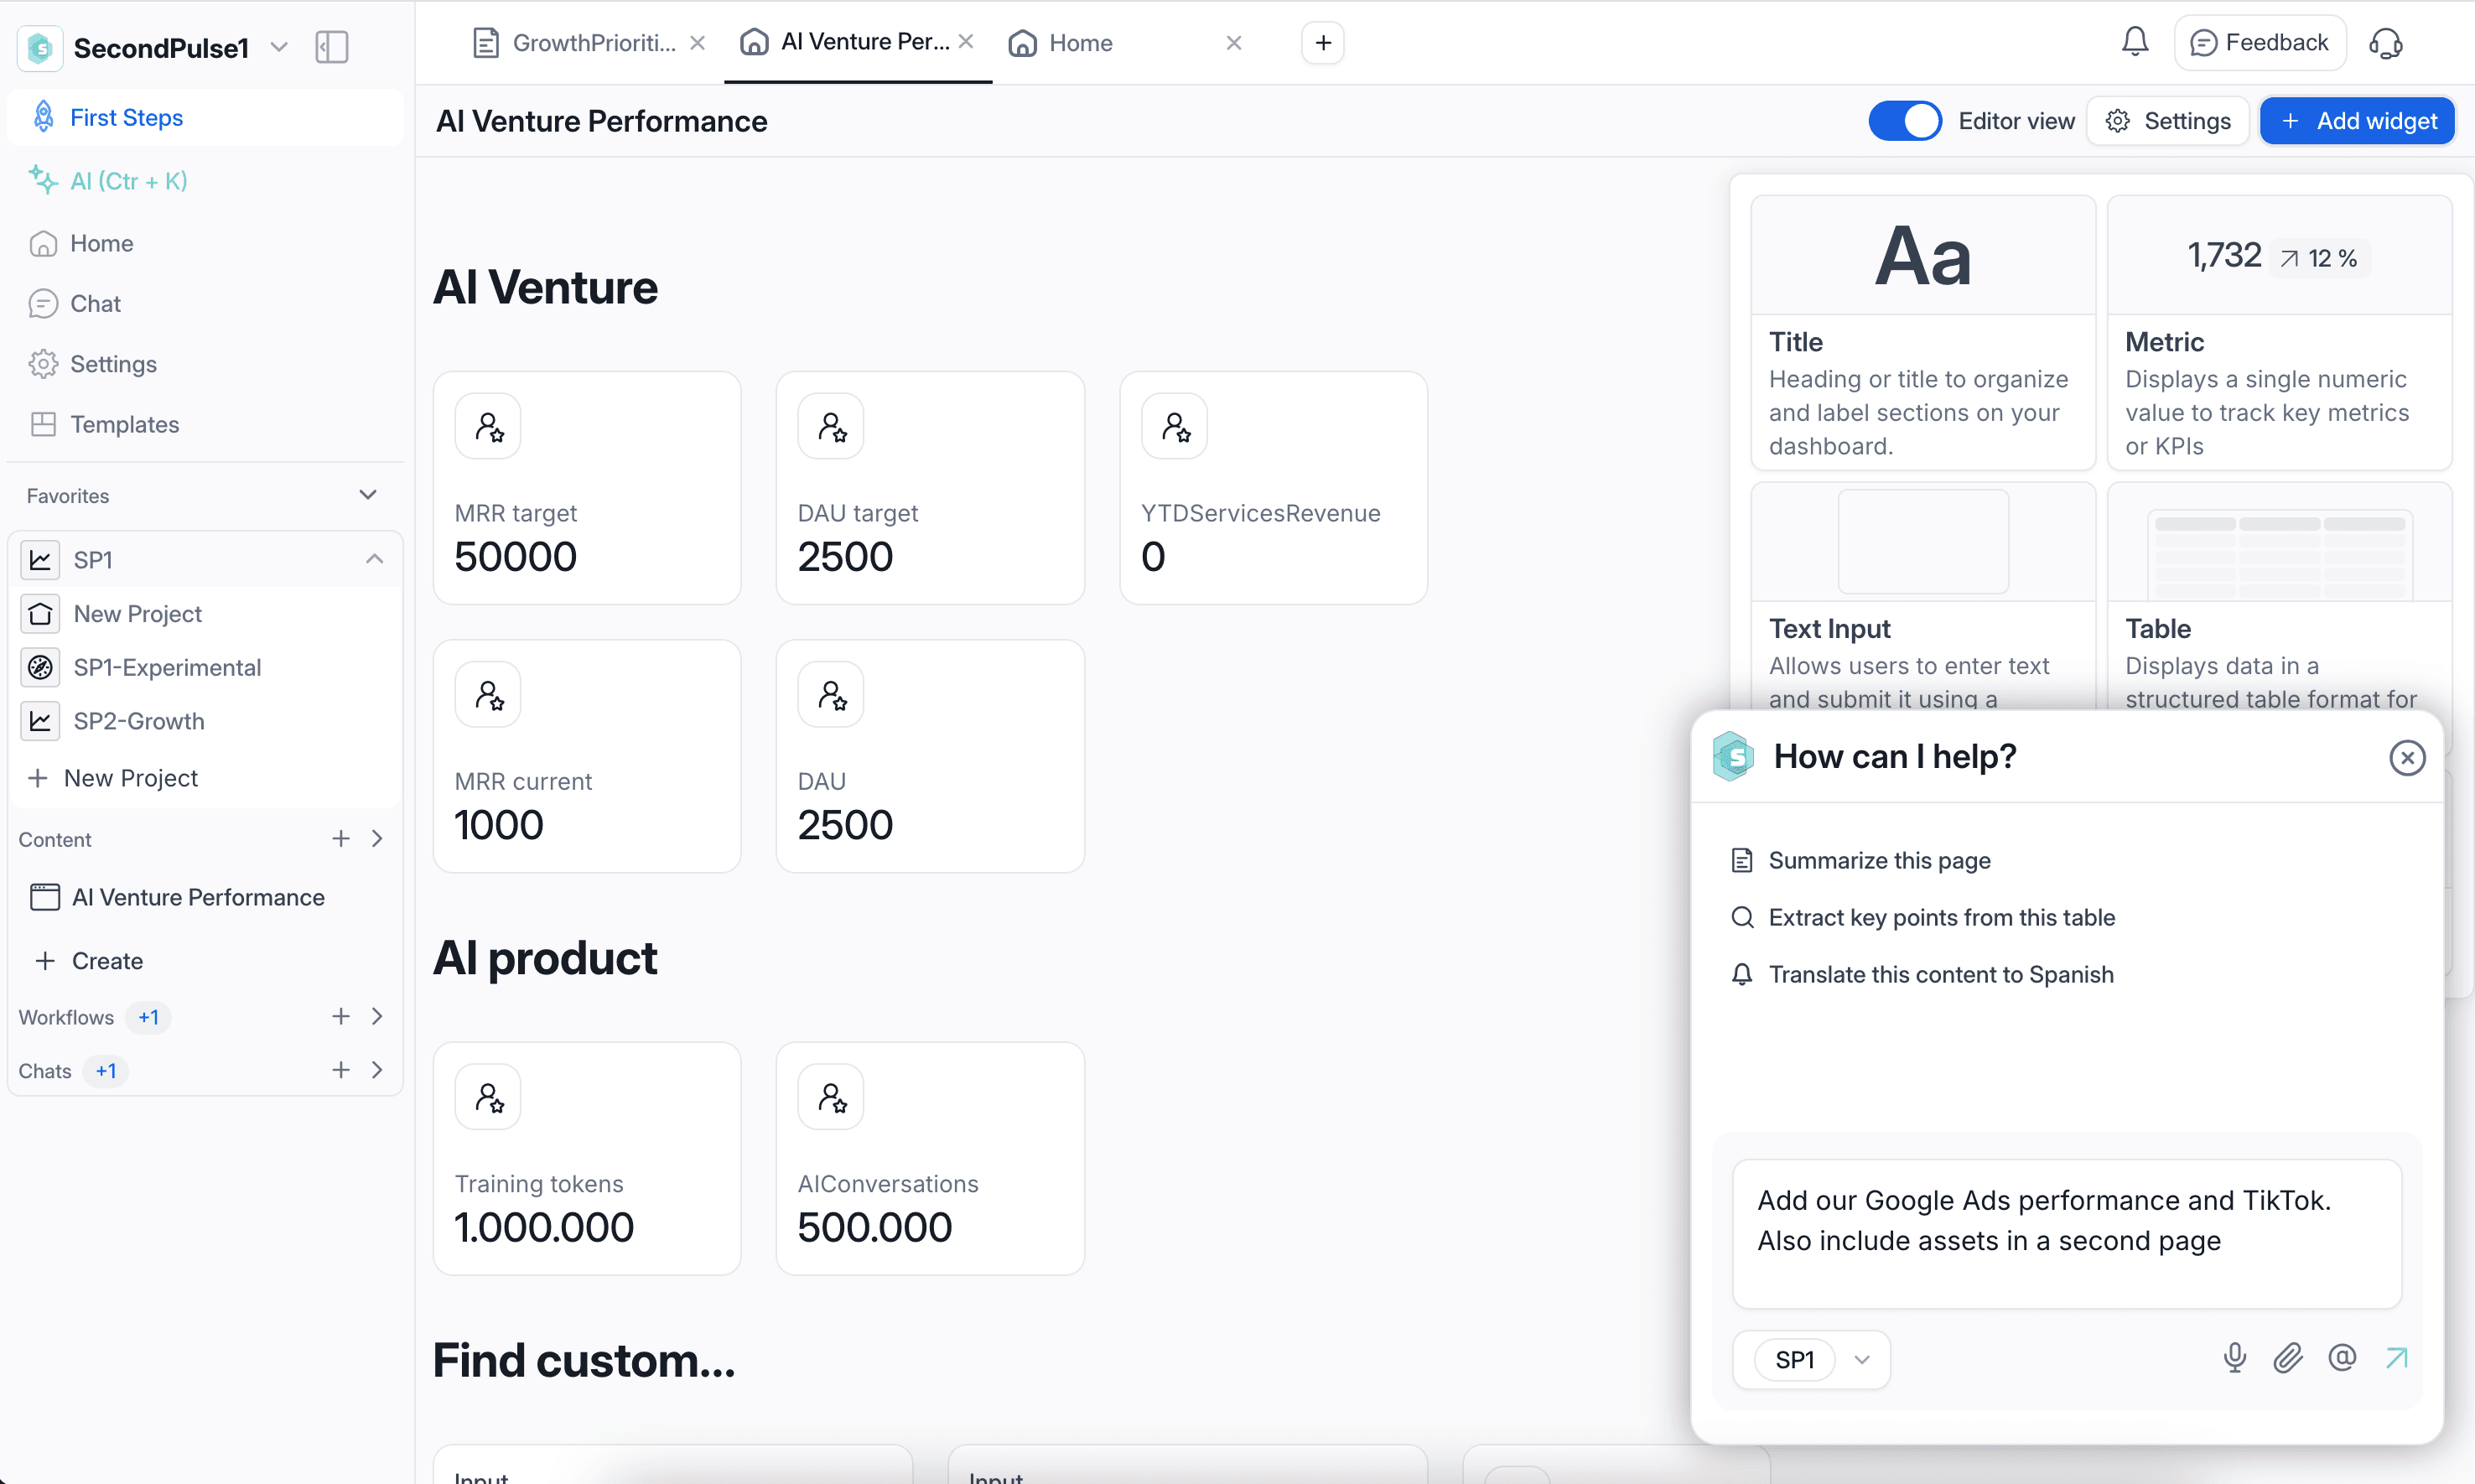Add a new tab with plus icon
The image size is (2475, 1484).
click(1322, 43)
